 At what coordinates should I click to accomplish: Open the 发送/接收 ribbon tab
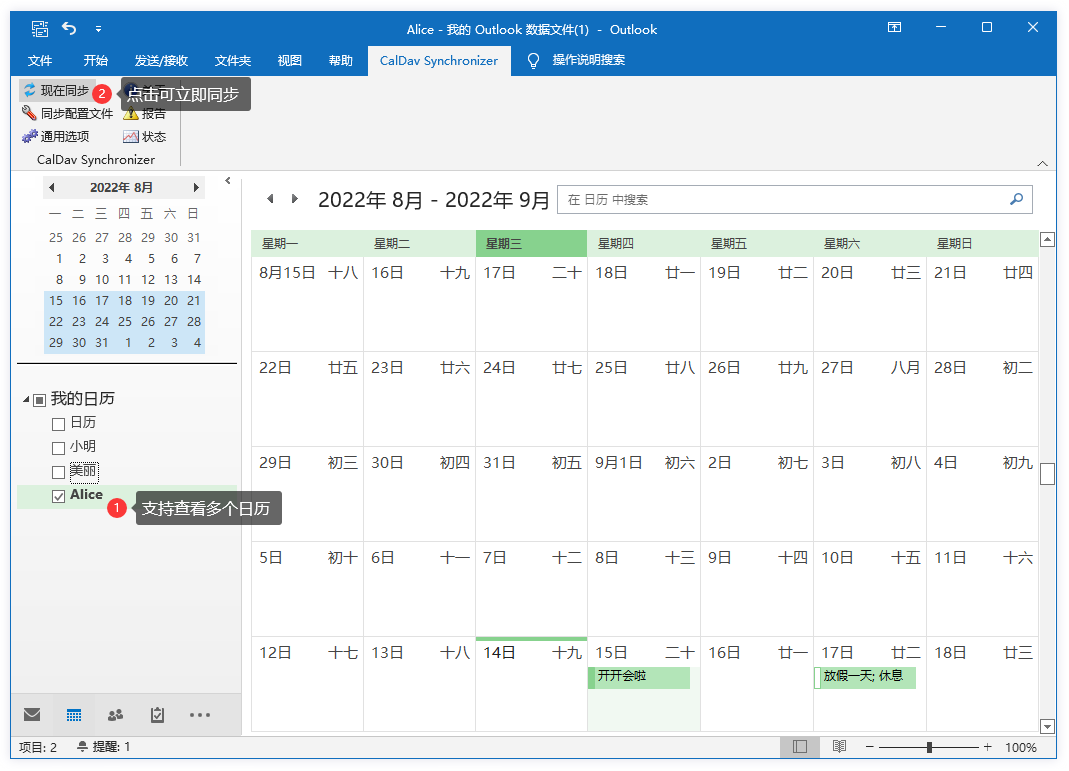(x=161, y=61)
